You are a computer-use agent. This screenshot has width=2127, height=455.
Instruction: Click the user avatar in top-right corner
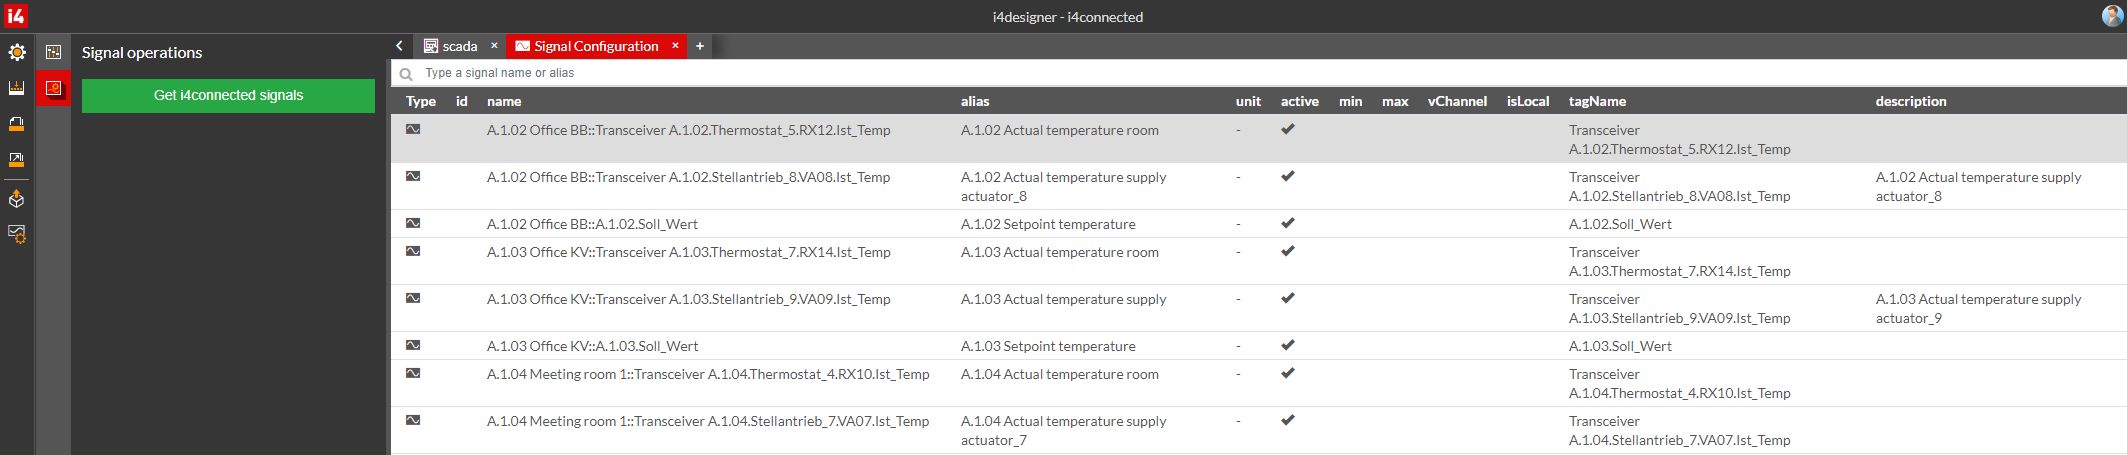(2112, 16)
